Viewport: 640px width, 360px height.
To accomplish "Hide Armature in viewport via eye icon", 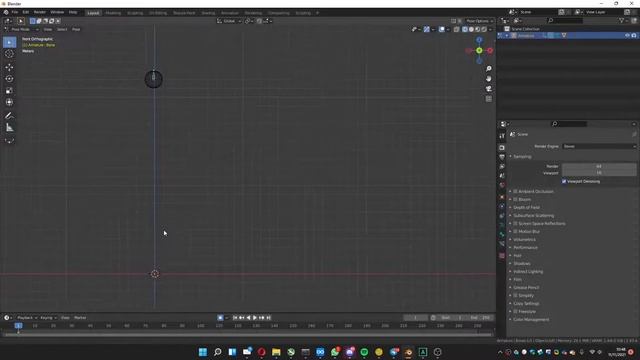I will pyautogui.click(x=627, y=36).
